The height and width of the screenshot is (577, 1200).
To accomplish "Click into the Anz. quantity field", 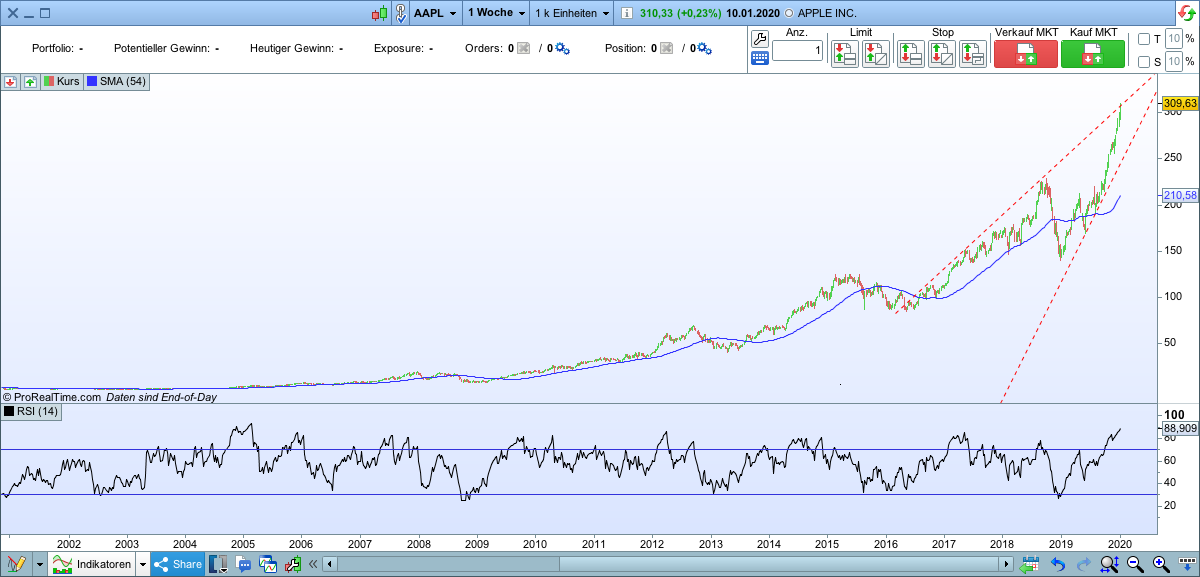I will click(x=797, y=51).
